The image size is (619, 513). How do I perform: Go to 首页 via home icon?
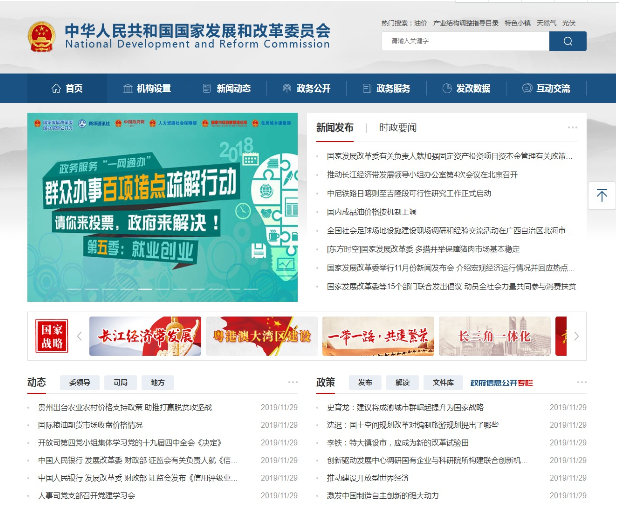(x=67, y=88)
